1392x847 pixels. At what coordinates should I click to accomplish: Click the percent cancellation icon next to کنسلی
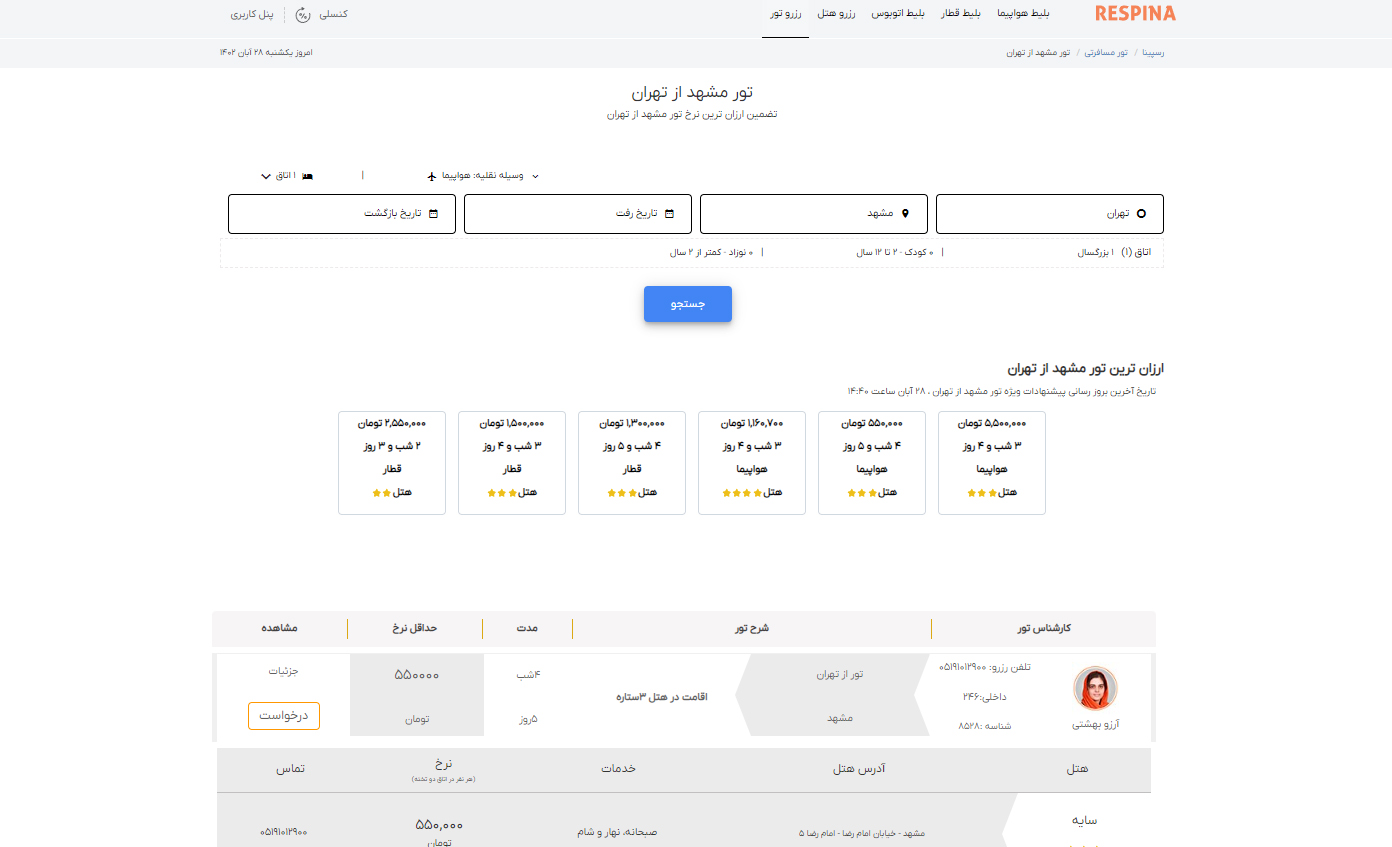point(302,15)
